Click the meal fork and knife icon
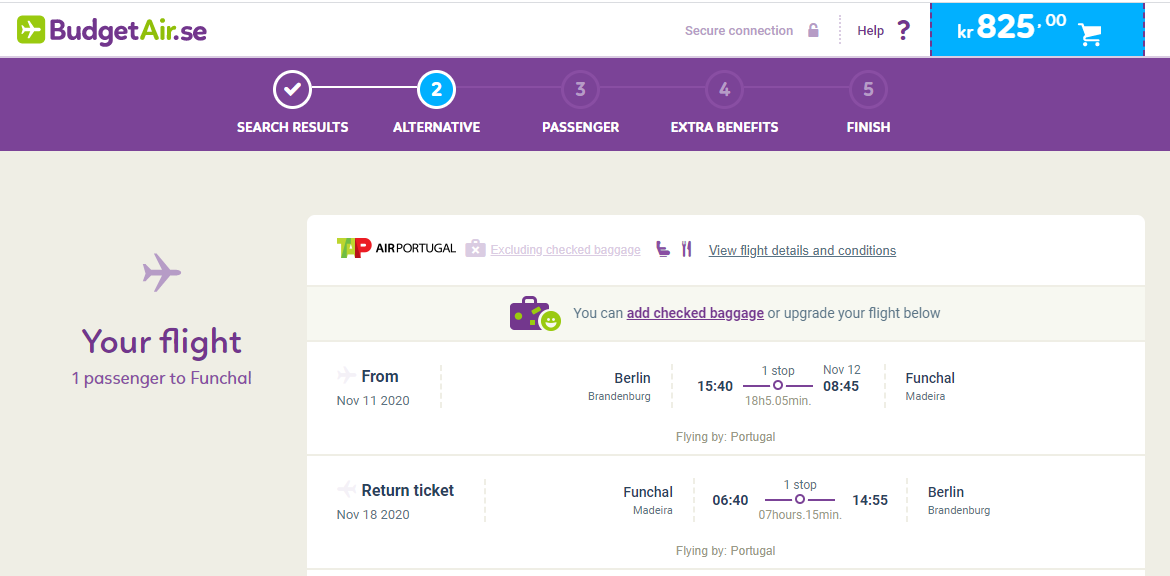Screen dimensions: 1170x576 [687, 249]
